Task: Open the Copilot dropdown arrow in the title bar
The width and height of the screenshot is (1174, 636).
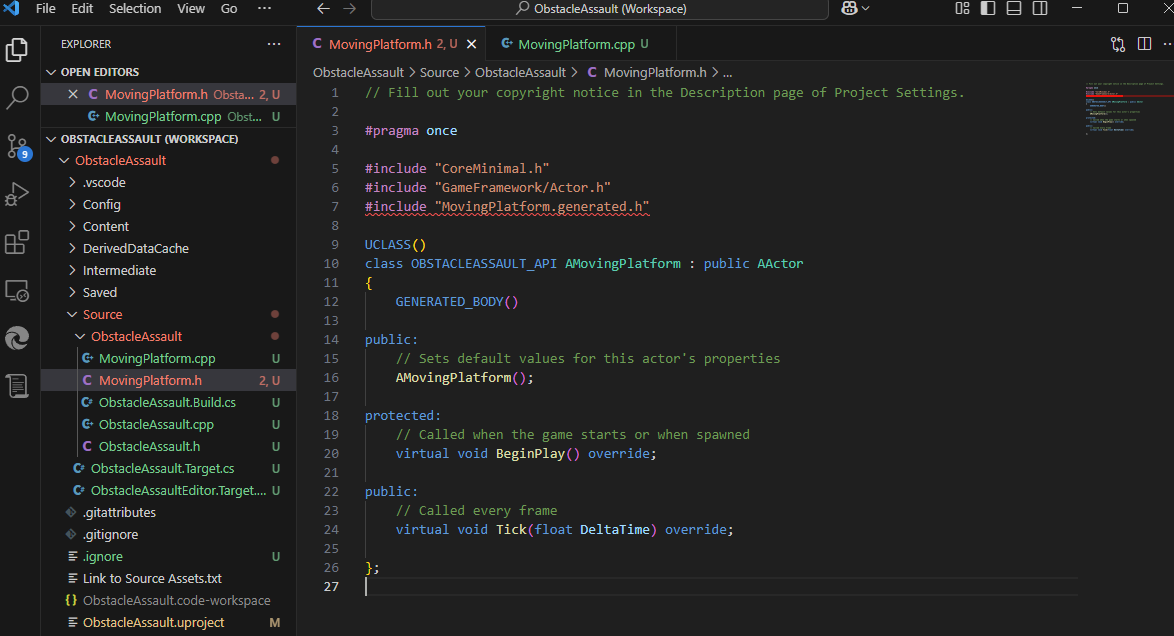Action: (866, 9)
